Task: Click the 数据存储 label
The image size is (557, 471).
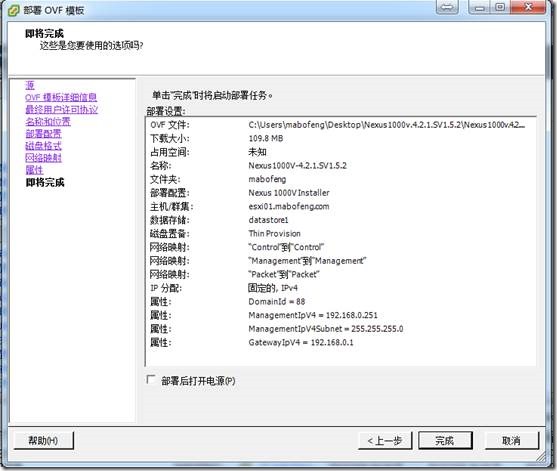Action: [170, 220]
